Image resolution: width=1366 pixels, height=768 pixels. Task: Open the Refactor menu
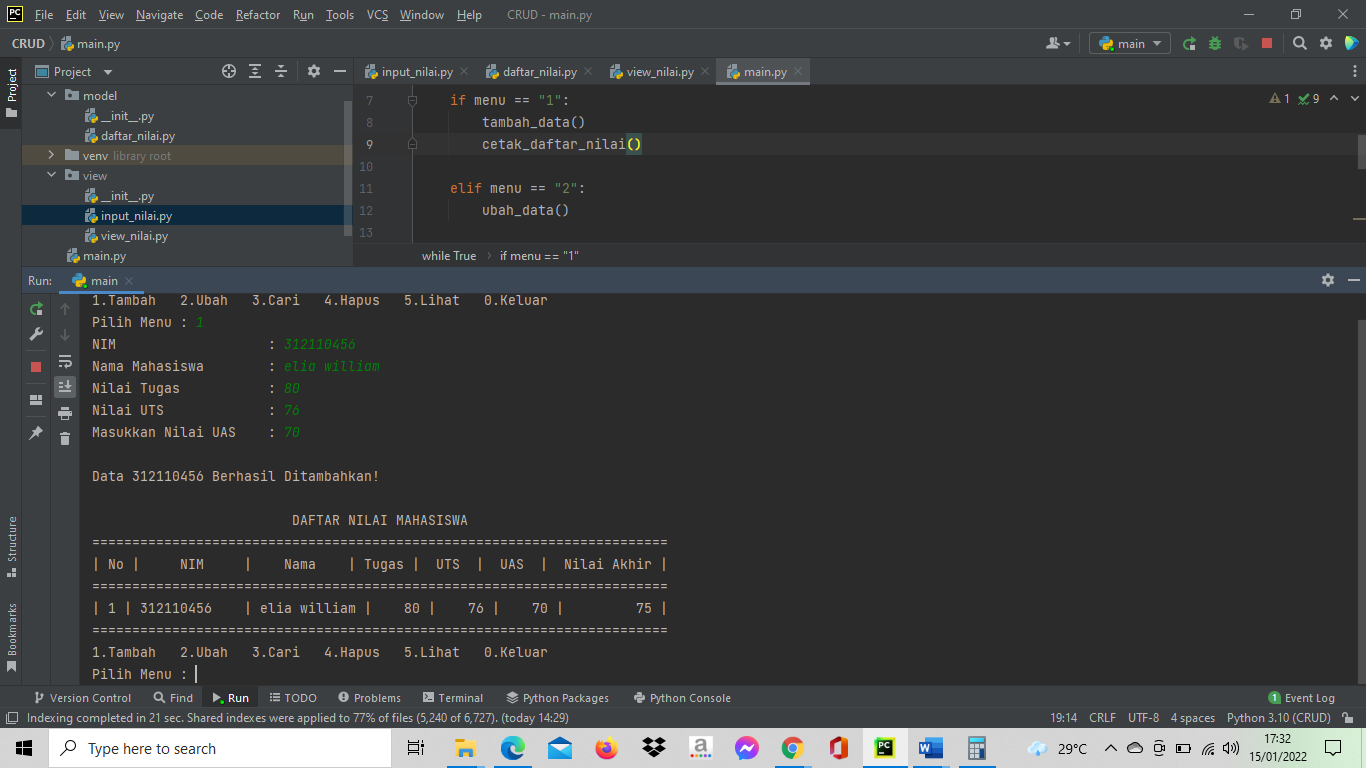tap(257, 14)
